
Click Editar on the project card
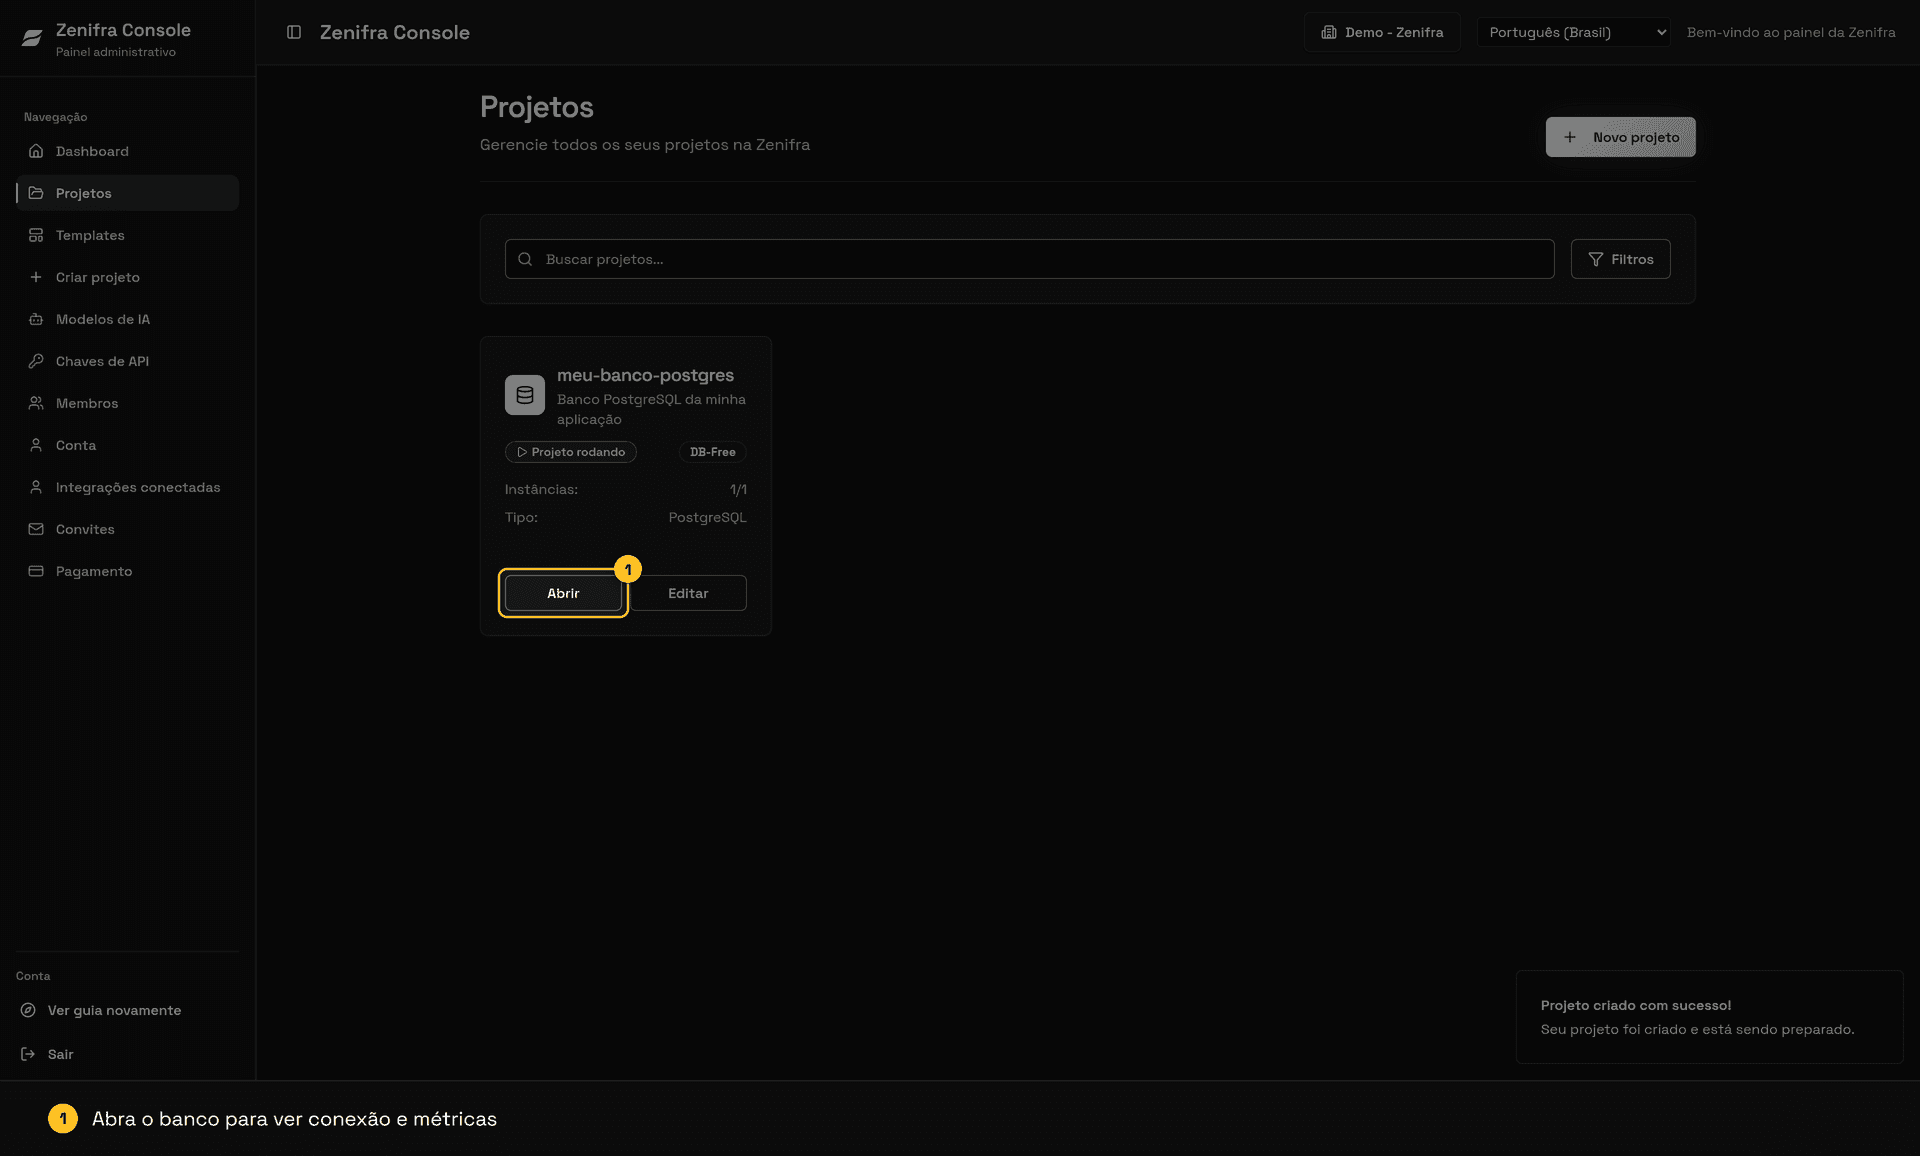click(688, 593)
